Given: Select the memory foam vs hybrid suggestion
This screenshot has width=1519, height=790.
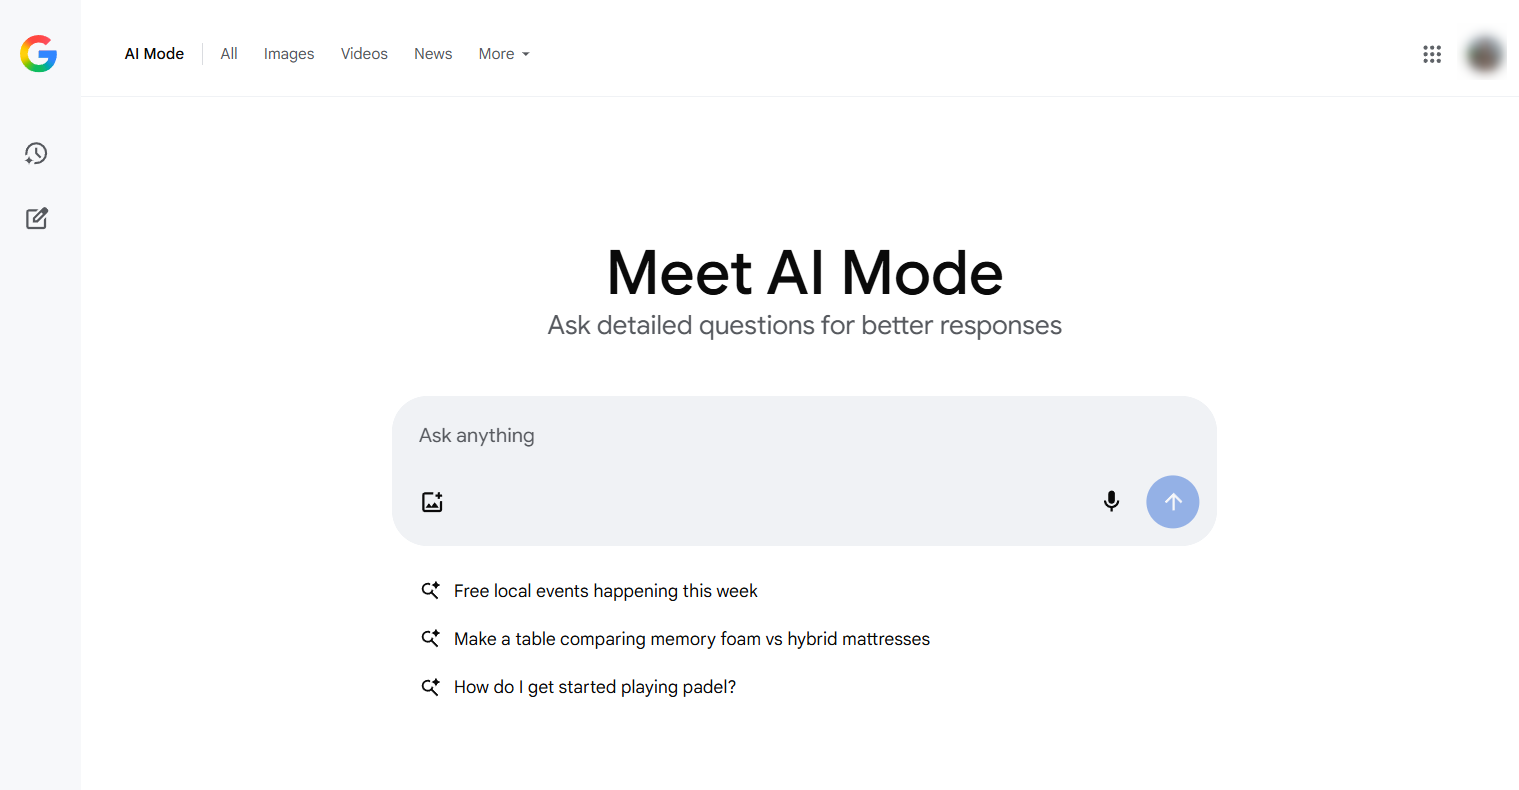Looking at the screenshot, I should 692,639.
